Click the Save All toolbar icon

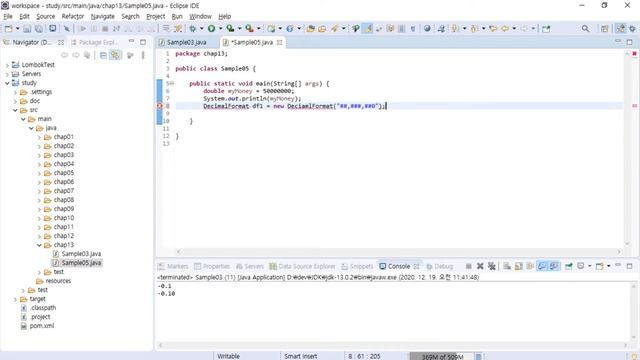click(39, 29)
